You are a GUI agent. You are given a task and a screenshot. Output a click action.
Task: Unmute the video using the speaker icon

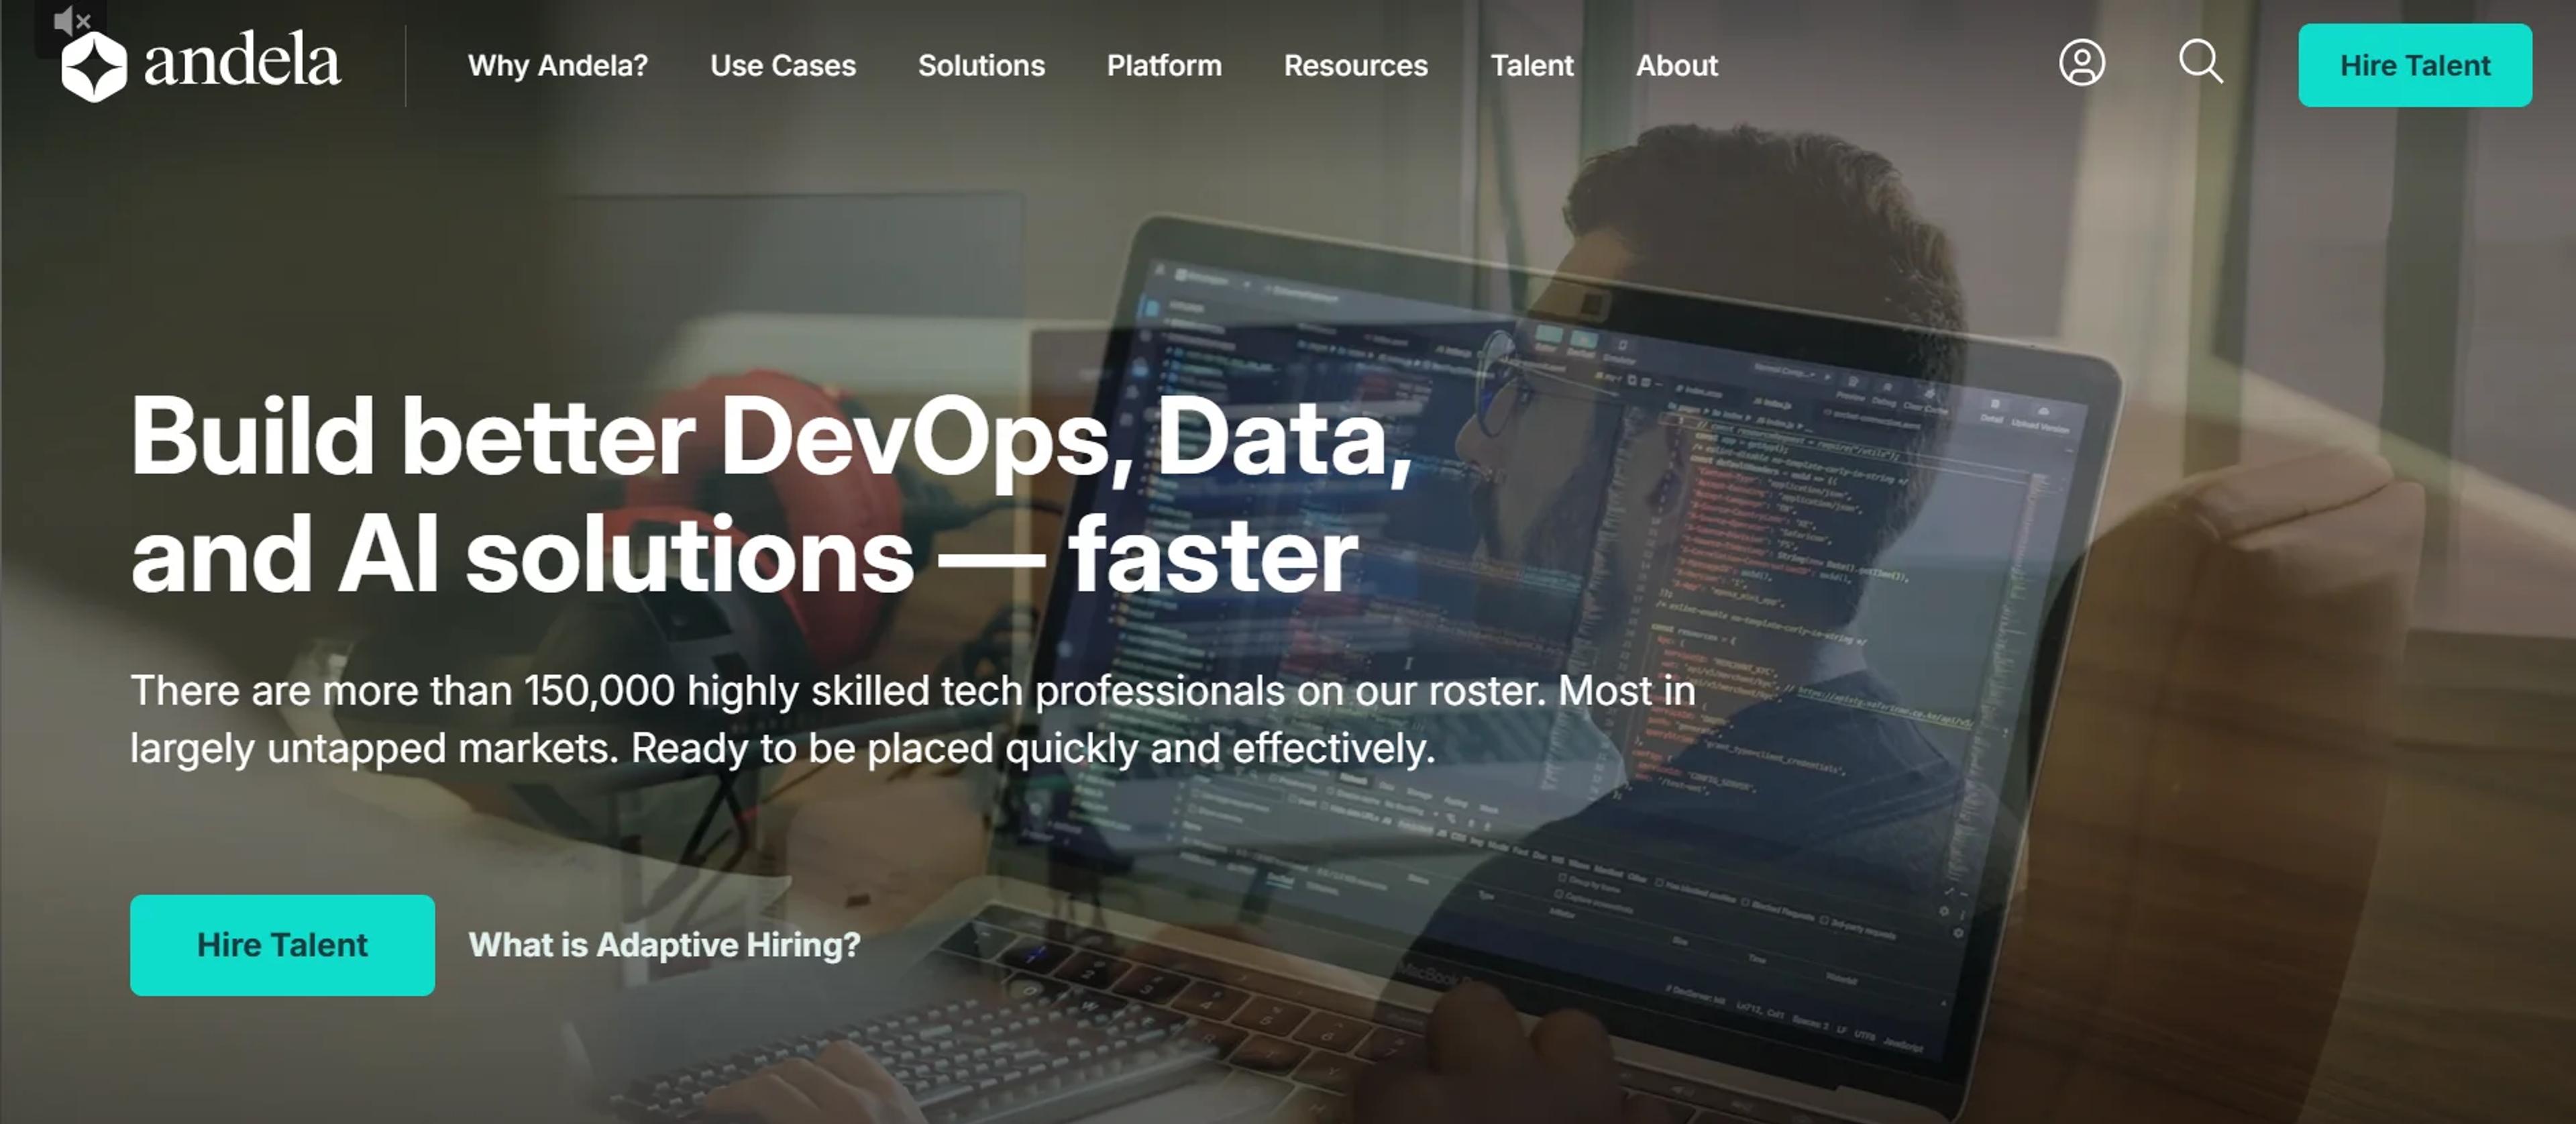pos(71,20)
